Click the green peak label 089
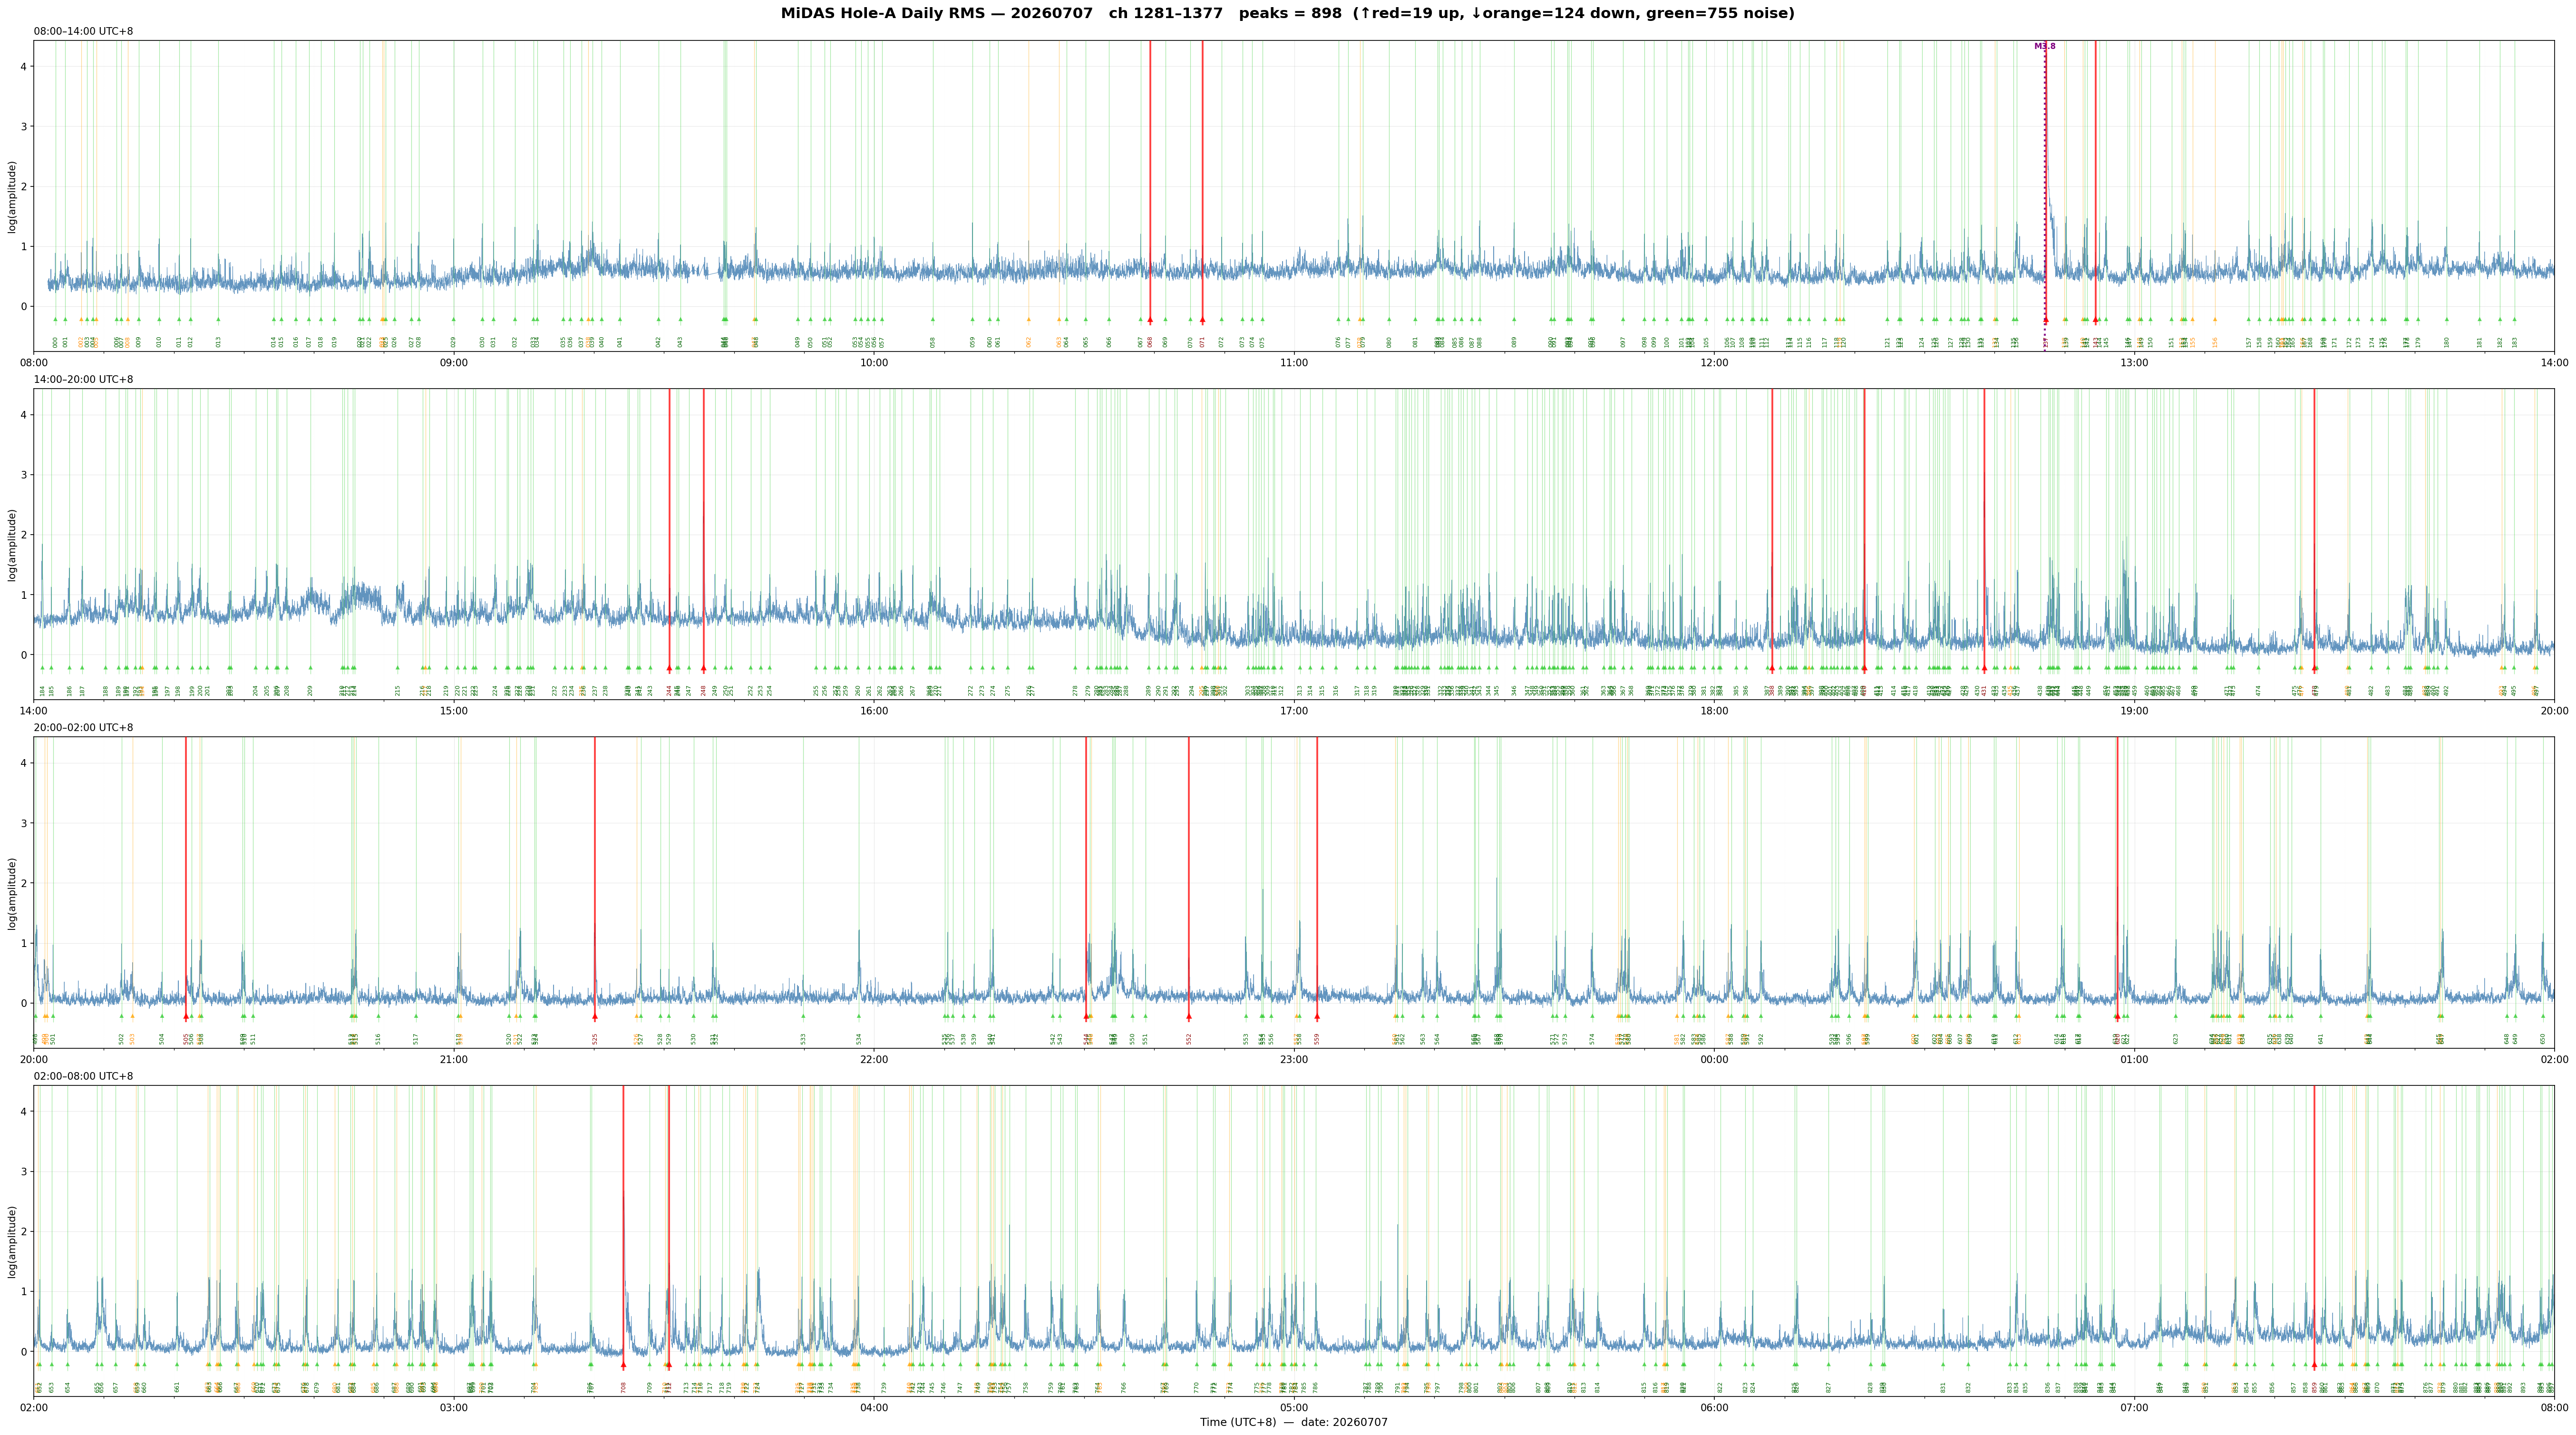The width and height of the screenshot is (2576, 1435). pos(1514,342)
